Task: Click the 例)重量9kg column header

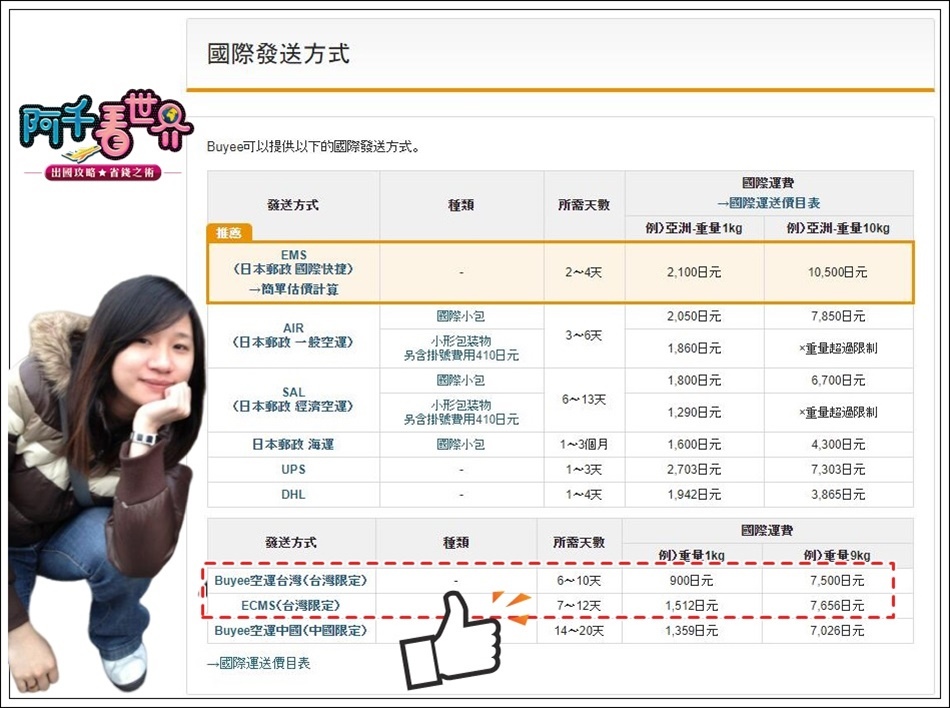Action: 837,555
